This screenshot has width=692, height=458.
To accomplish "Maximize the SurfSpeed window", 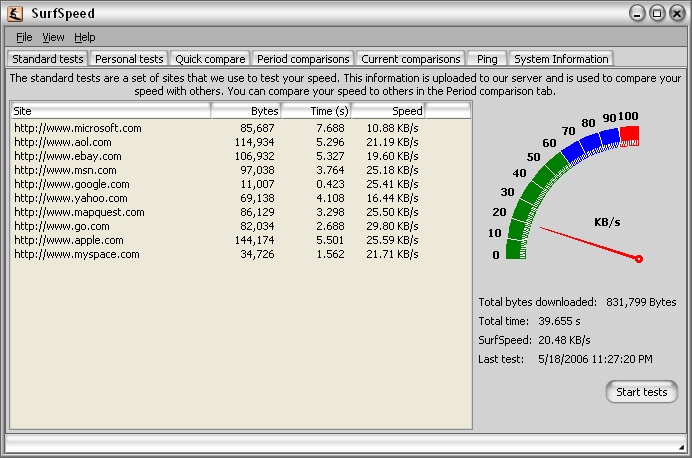I will 657,13.
